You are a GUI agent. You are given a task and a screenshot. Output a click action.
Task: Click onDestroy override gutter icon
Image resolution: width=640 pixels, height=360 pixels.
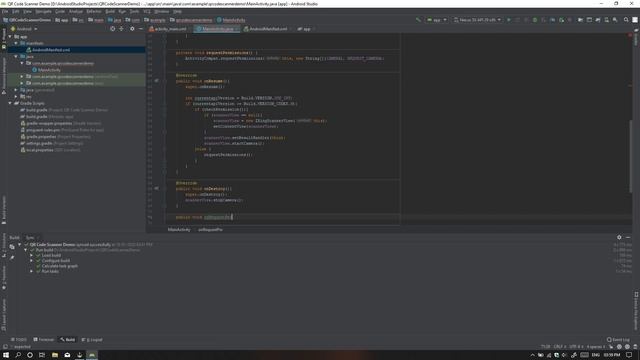point(156,189)
